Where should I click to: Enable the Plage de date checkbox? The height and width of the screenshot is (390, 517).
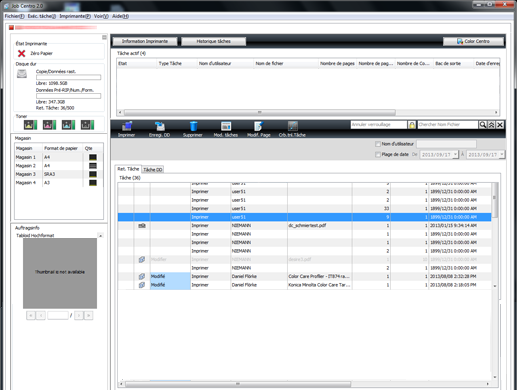[x=378, y=155]
